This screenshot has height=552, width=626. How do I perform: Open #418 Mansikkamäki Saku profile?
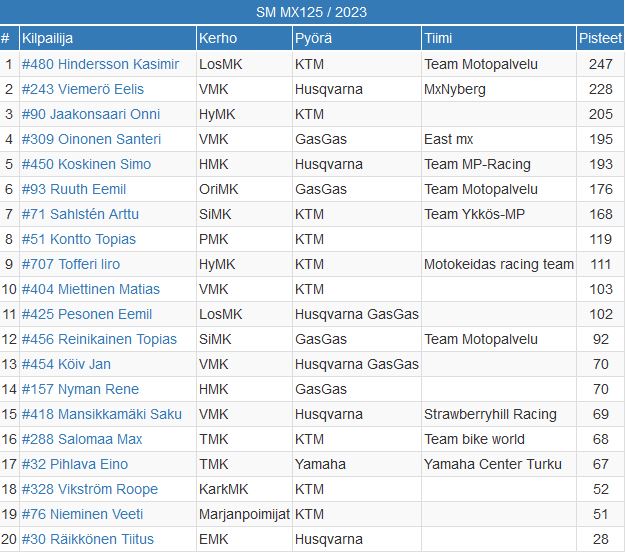(101, 414)
